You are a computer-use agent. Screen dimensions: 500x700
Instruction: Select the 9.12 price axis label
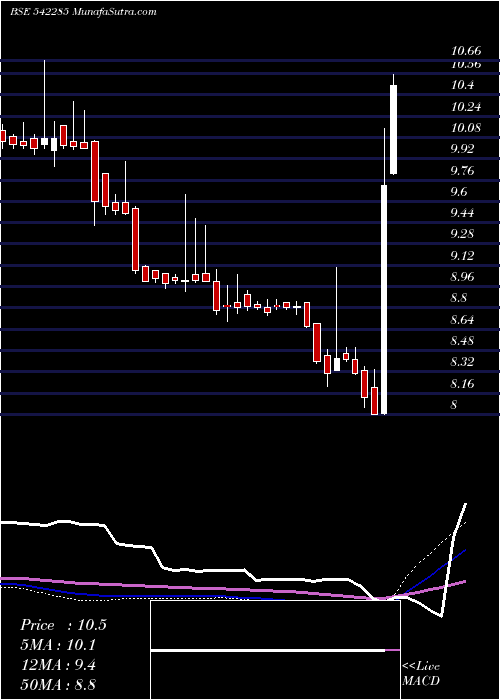(463, 255)
